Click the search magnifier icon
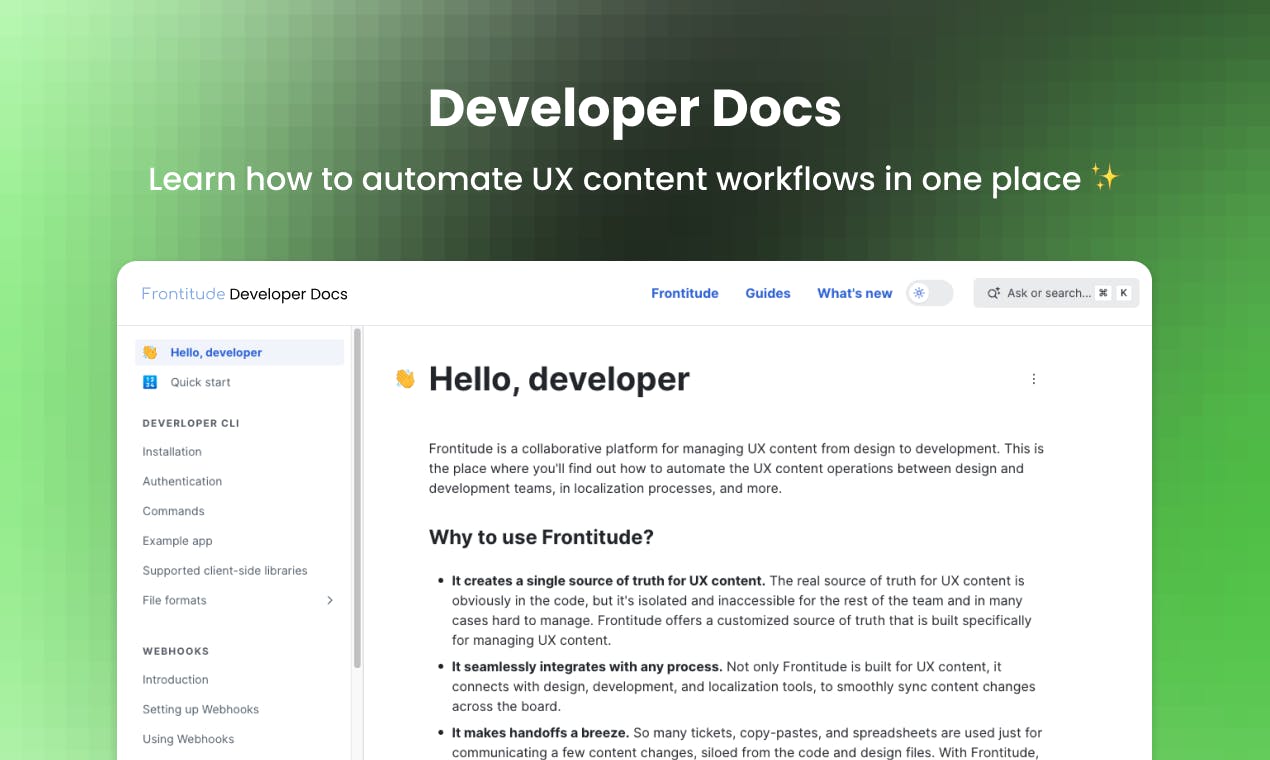 [993, 293]
